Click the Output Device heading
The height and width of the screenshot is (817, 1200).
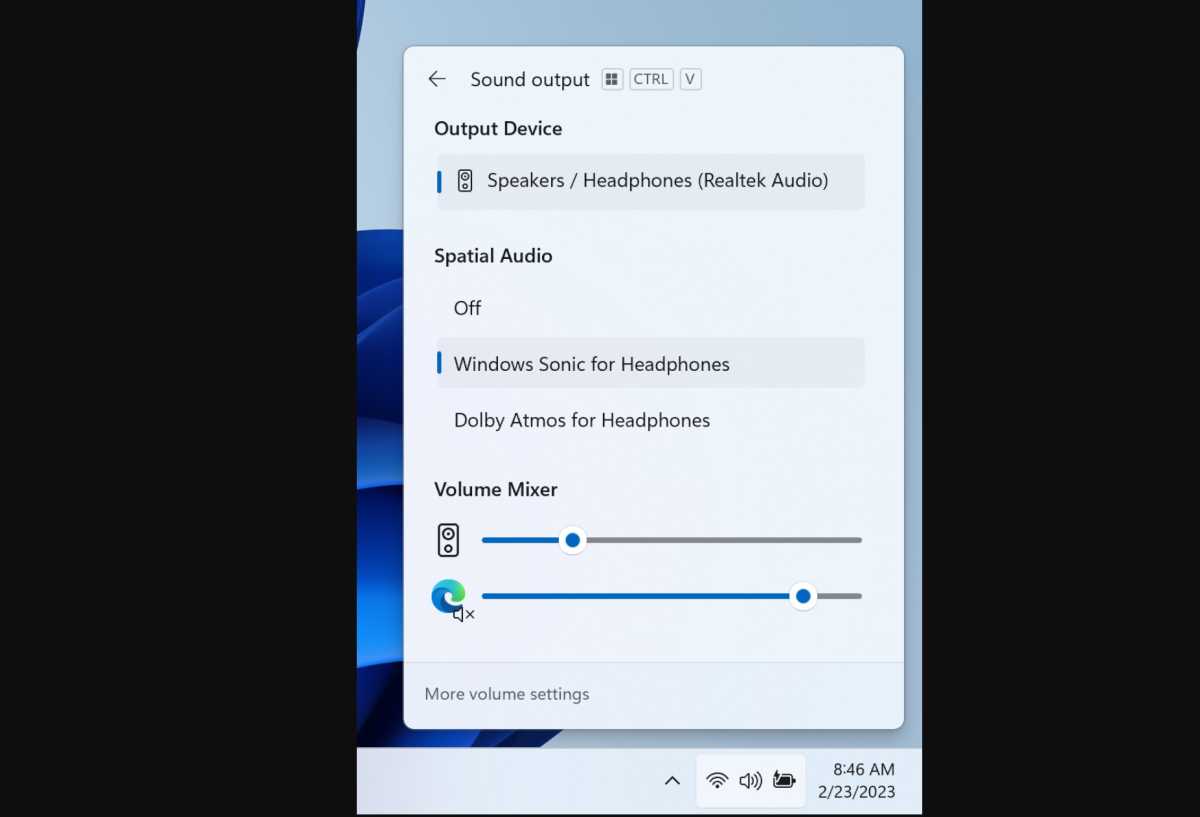(x=498, y=129)
